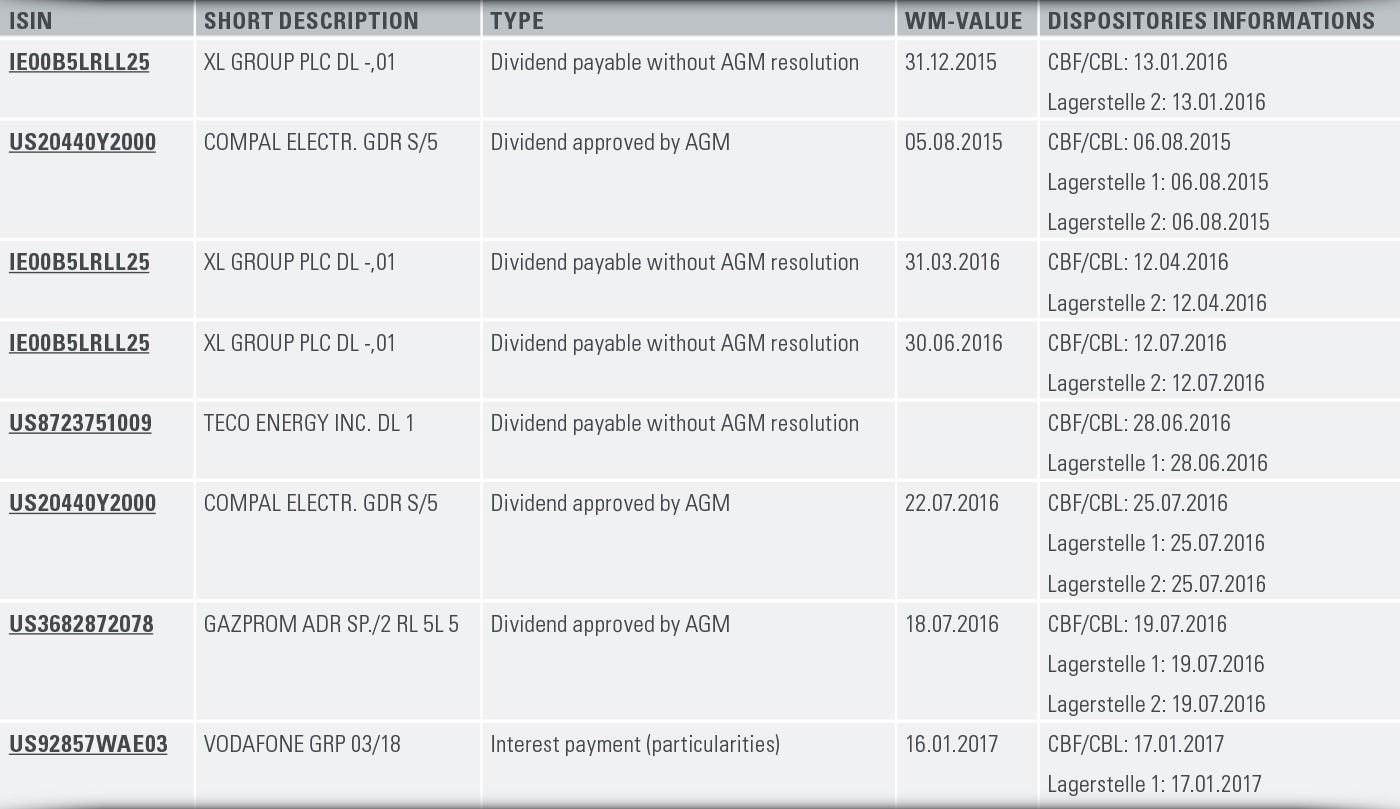Select the Interest payment (particularities) type cell
This screenshot has height=809, width=1400.
(x=635, y=744)
